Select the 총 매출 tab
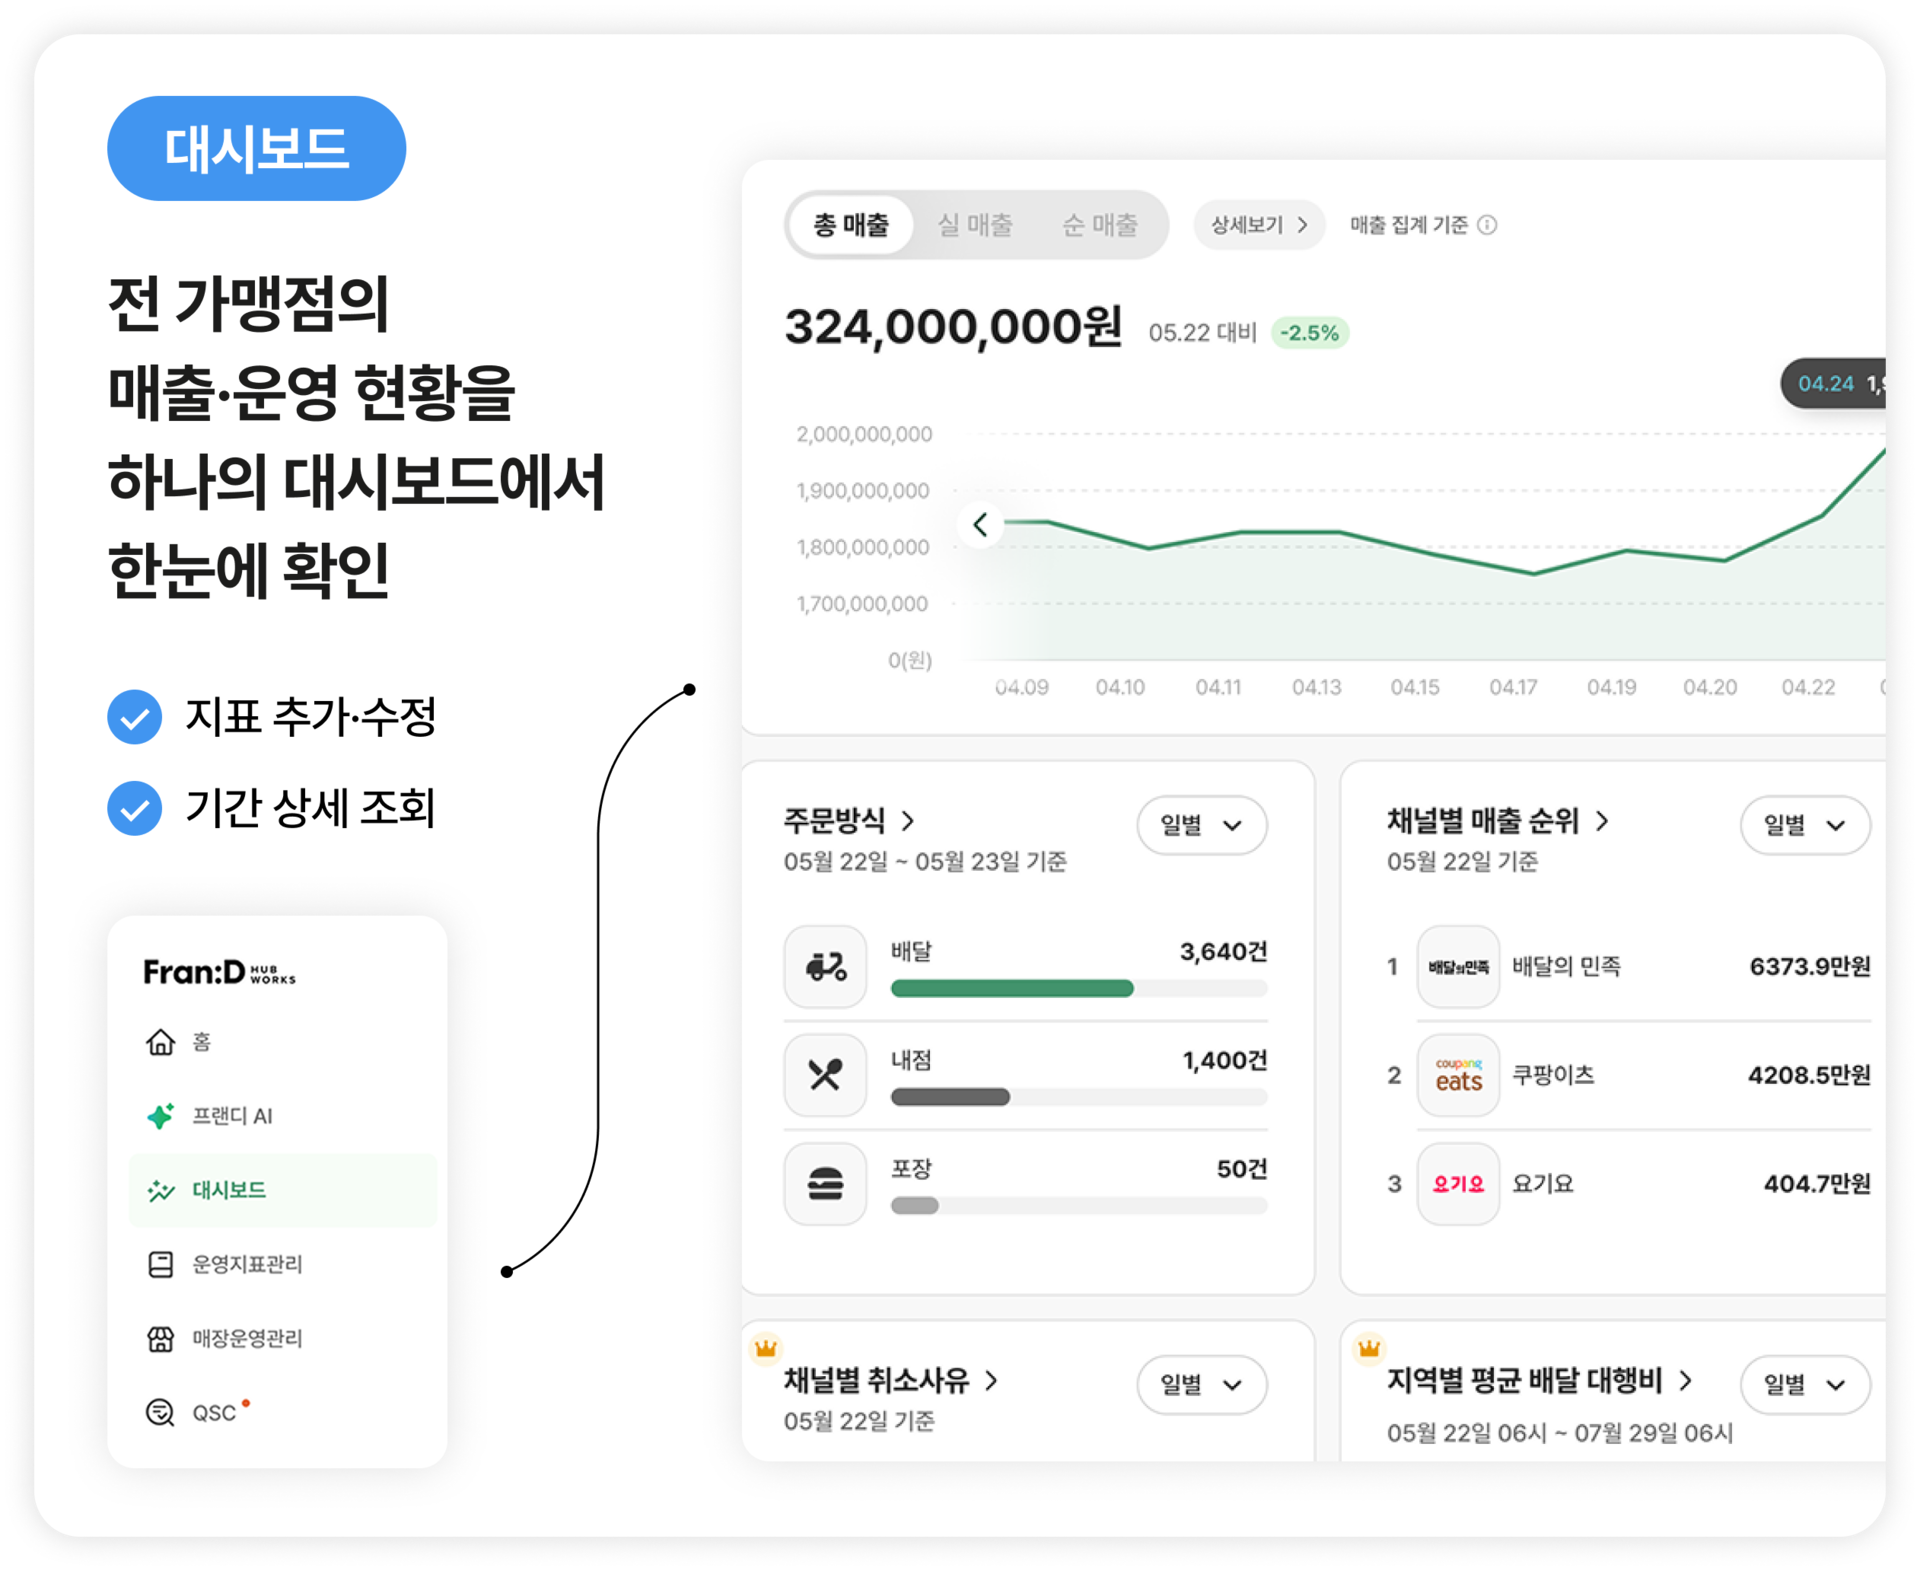1920x1571 pixels. click(x=851, y=225)
